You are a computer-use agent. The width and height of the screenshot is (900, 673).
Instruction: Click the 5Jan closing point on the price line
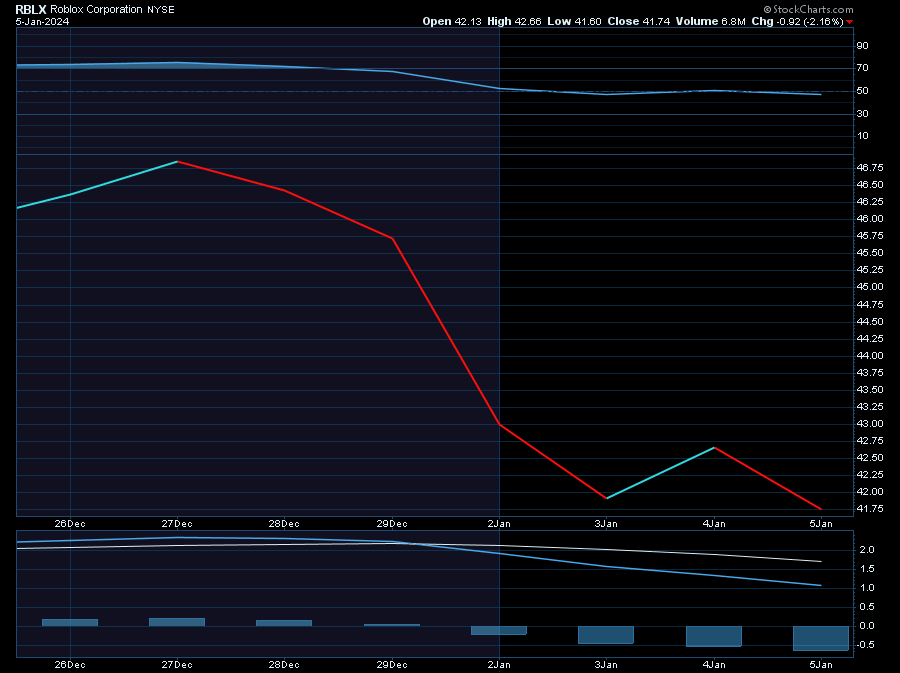[x=821, y=509]
